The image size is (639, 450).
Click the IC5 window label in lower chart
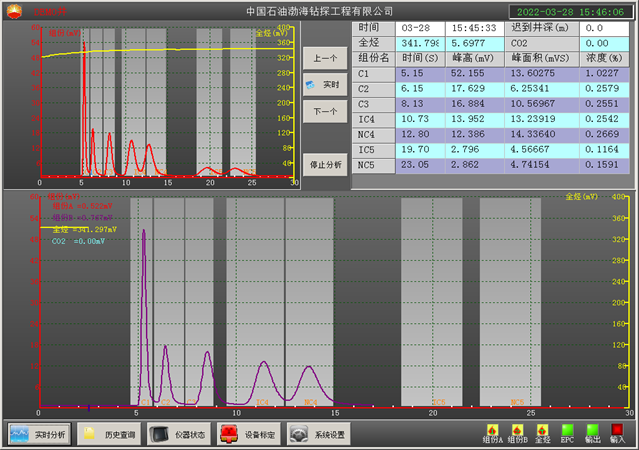pyautogui.click(x=438, y=402)
